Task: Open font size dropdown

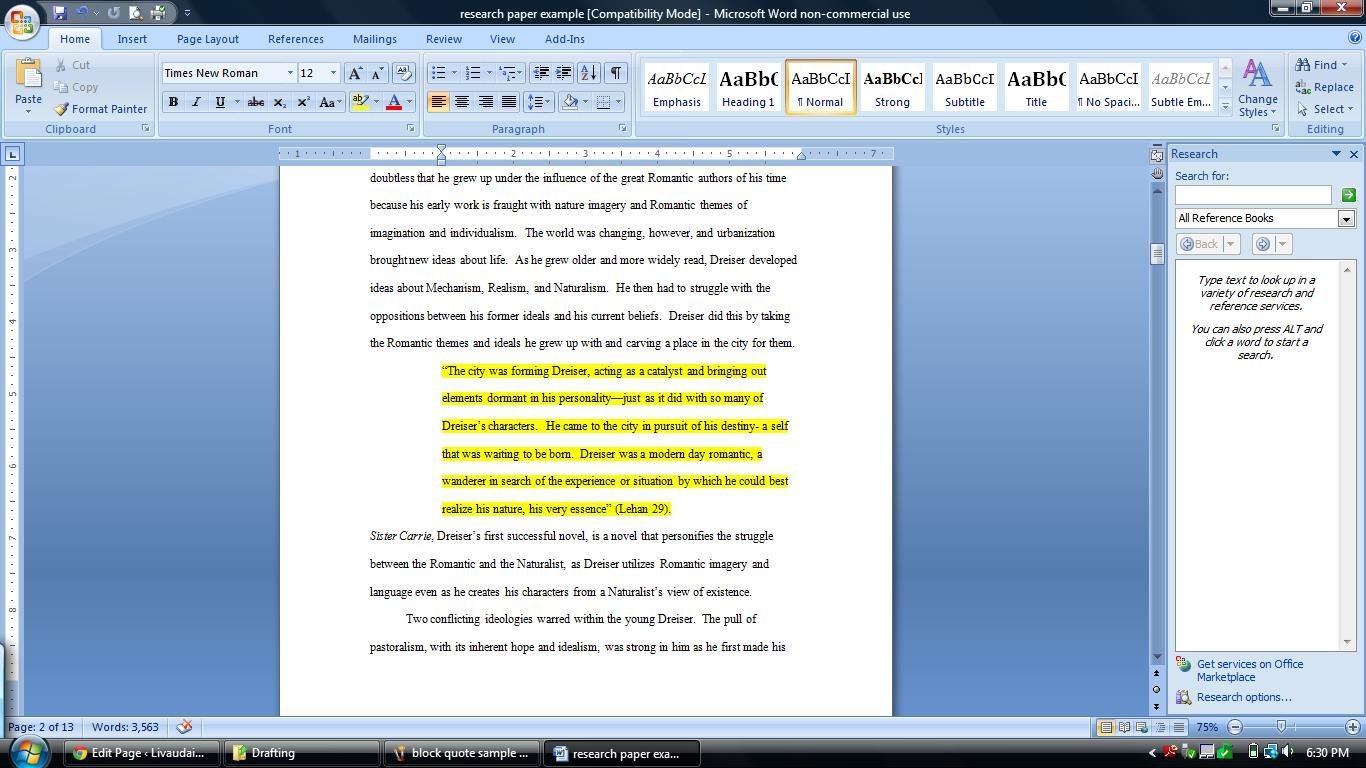Action: point(333,73)
